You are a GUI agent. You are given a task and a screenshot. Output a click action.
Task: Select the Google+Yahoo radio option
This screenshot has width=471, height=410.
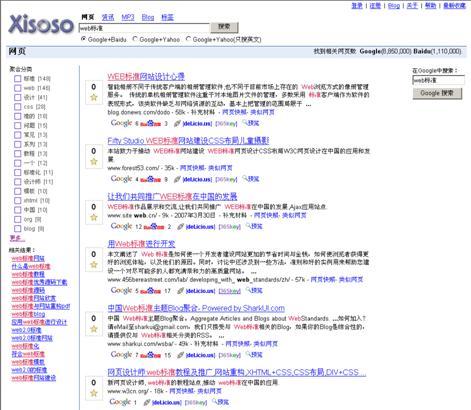(x=135, y=39)
